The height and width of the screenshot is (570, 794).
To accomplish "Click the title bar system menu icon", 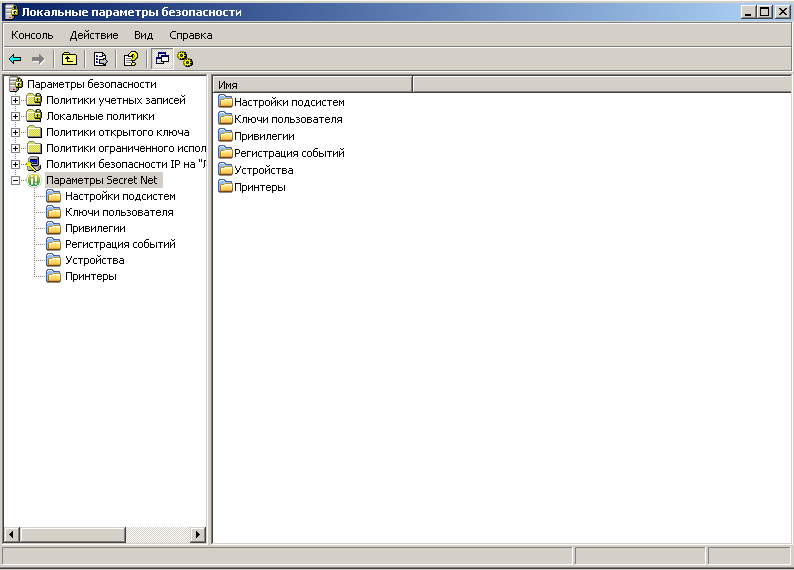I will point(12,11).
